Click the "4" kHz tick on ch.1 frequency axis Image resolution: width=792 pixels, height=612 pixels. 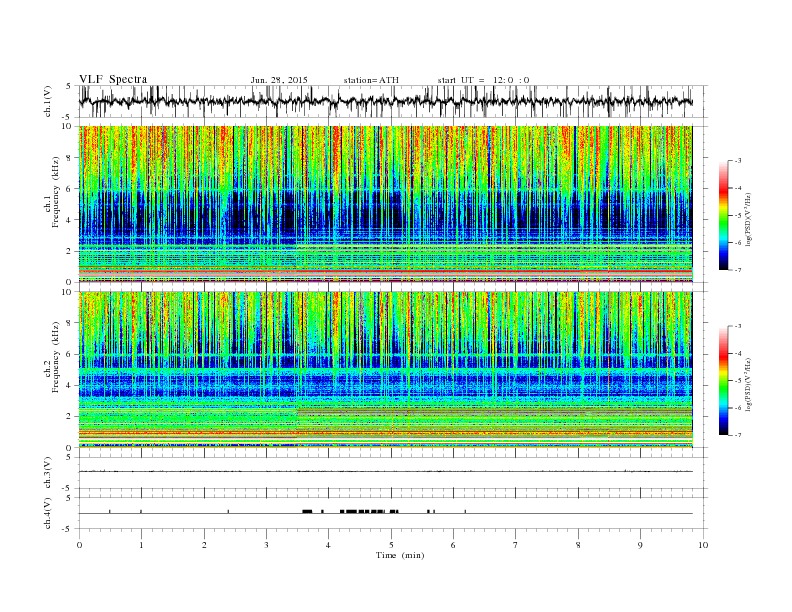69,220
